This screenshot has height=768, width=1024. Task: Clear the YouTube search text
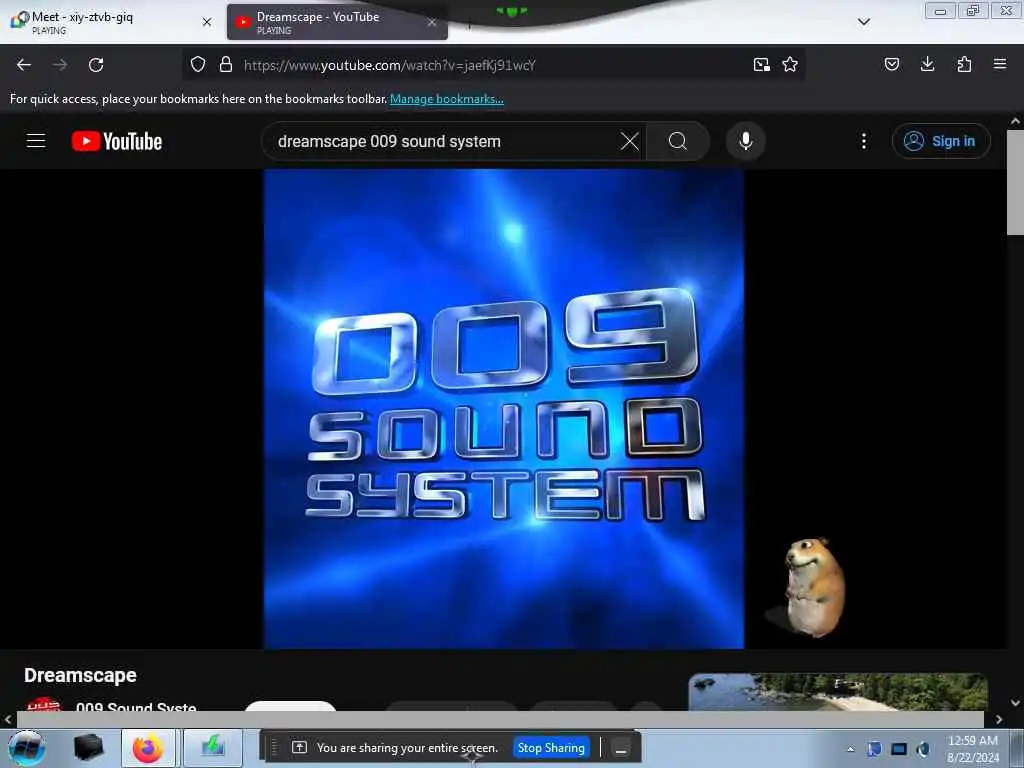(630, 141)
